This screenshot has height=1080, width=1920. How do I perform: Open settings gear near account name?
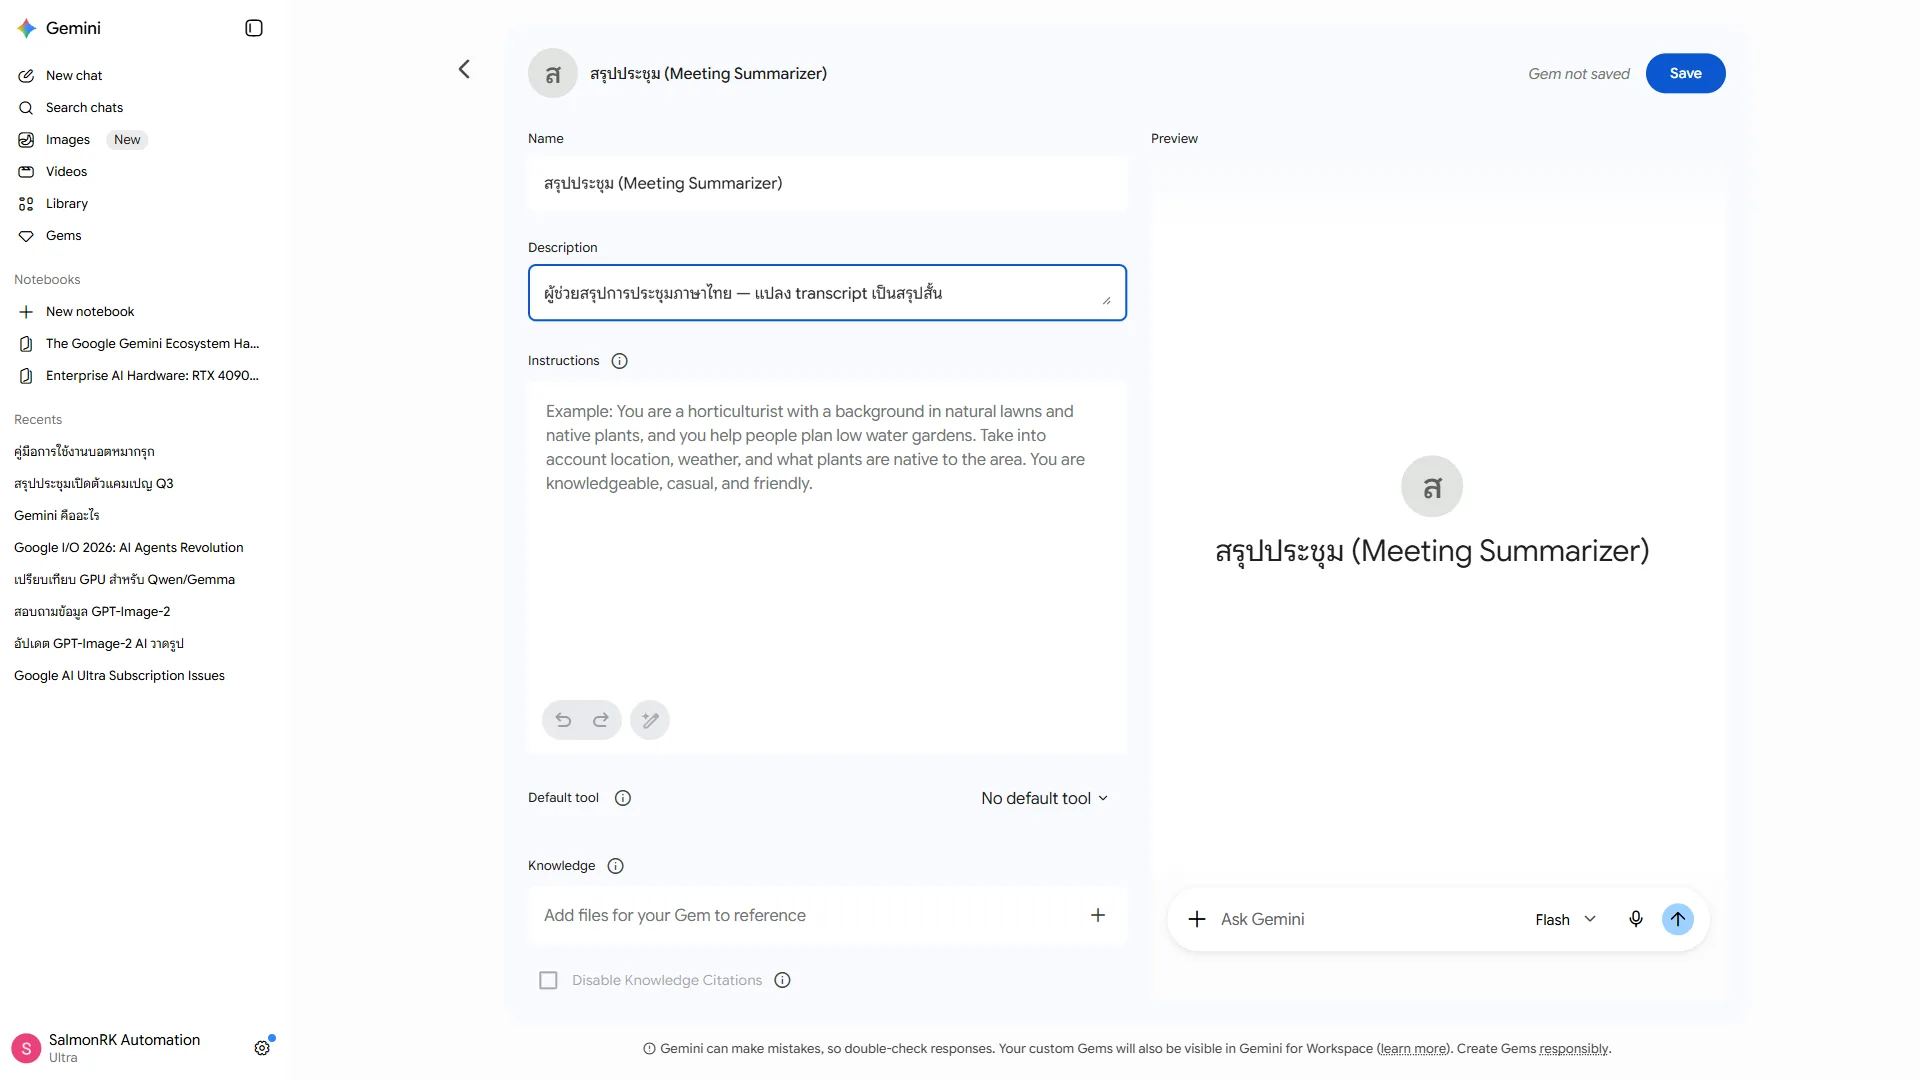[262, 1048]
